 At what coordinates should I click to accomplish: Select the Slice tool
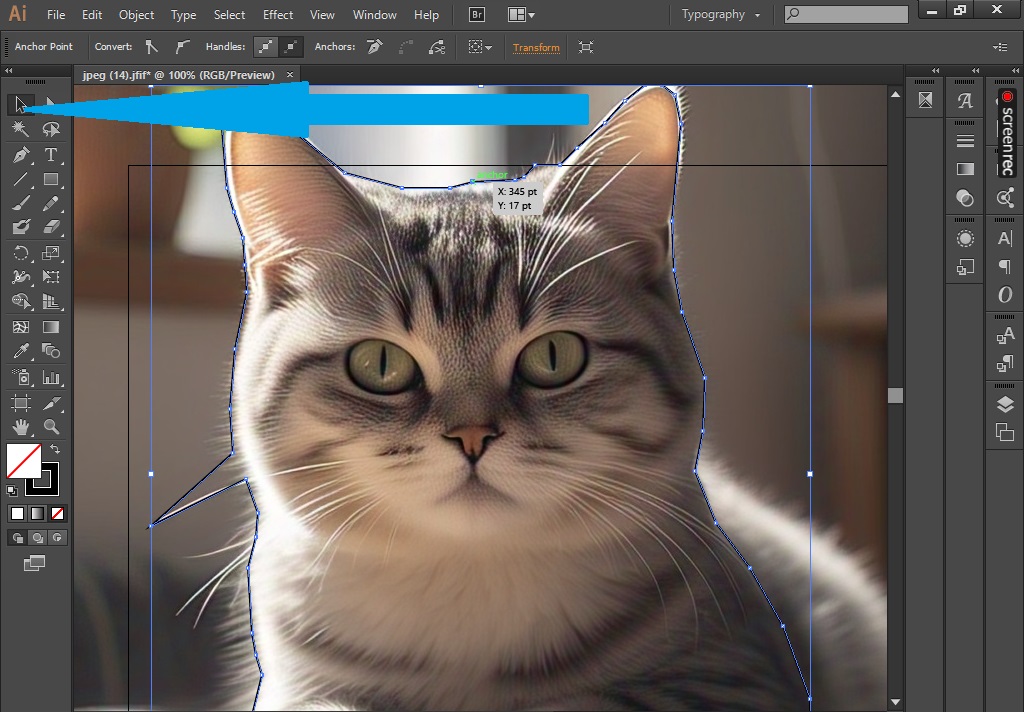(x=51, y=402)
